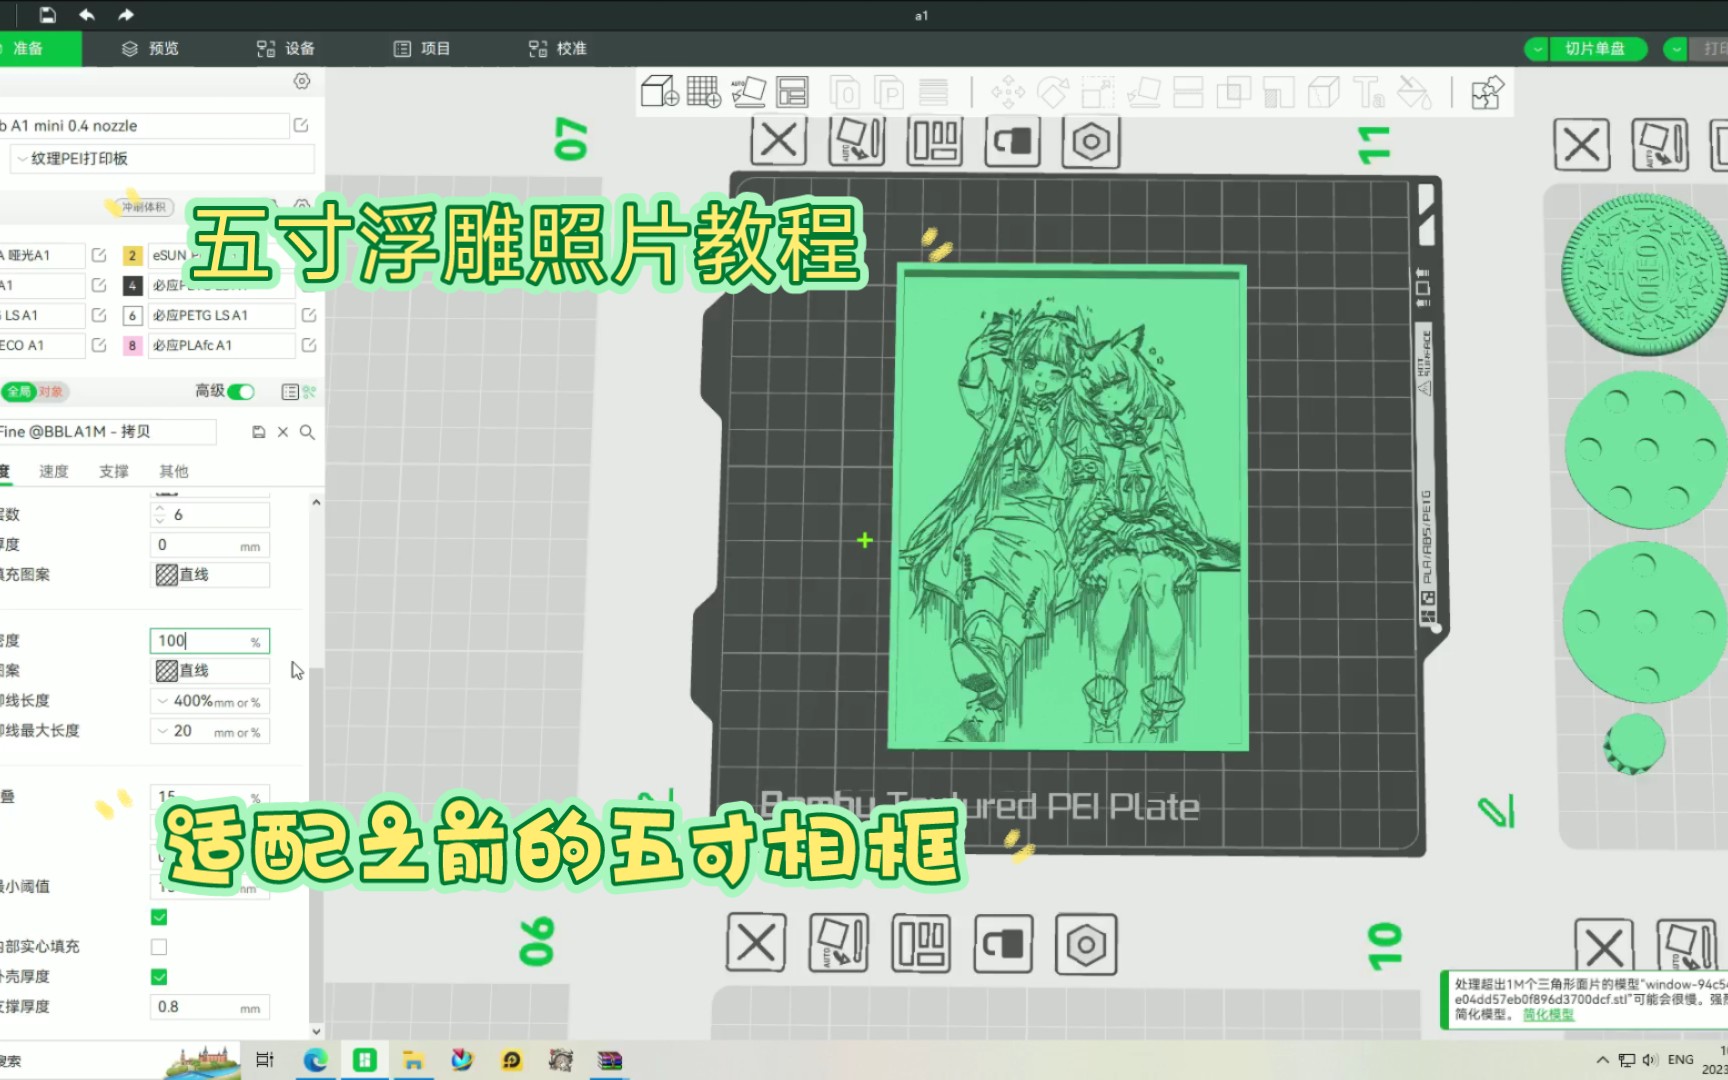1728x1080 pixels.
Task: Click the save preset floppy icon
Action: point(258,432)
